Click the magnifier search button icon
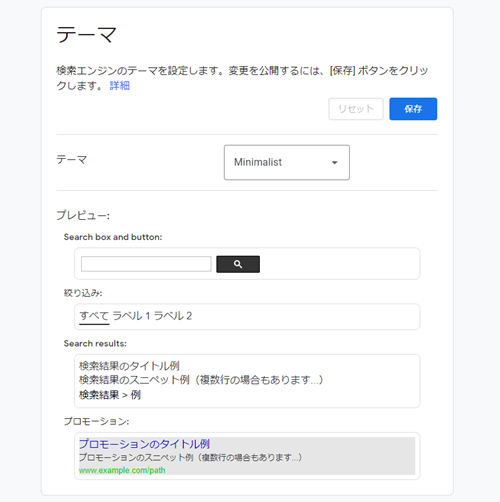Screen dimensions: 500x502 238,264
